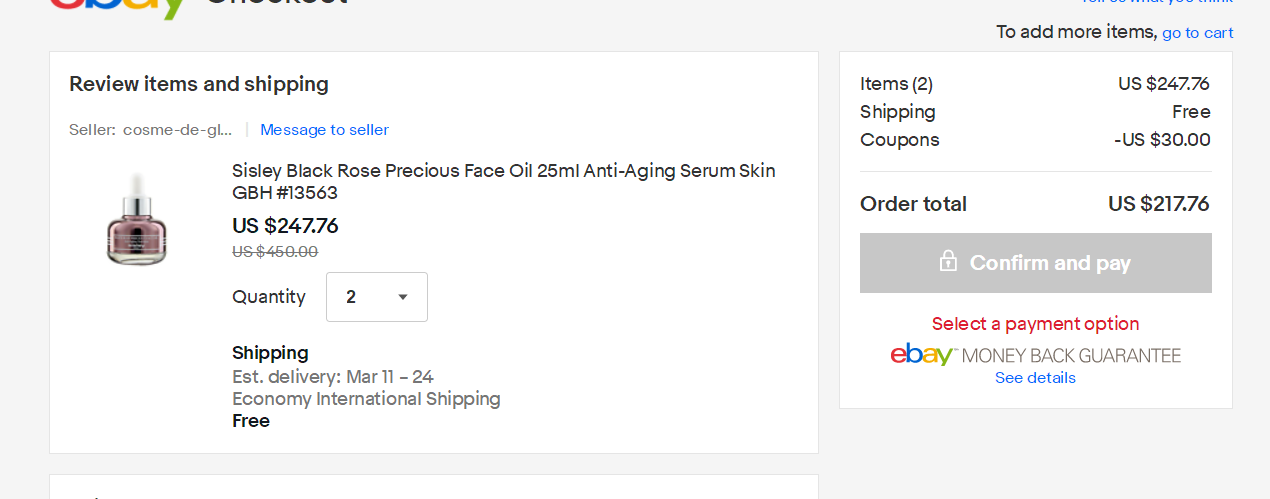
Task: Open the 'go to cart' link
Action: coord(1197,33)
